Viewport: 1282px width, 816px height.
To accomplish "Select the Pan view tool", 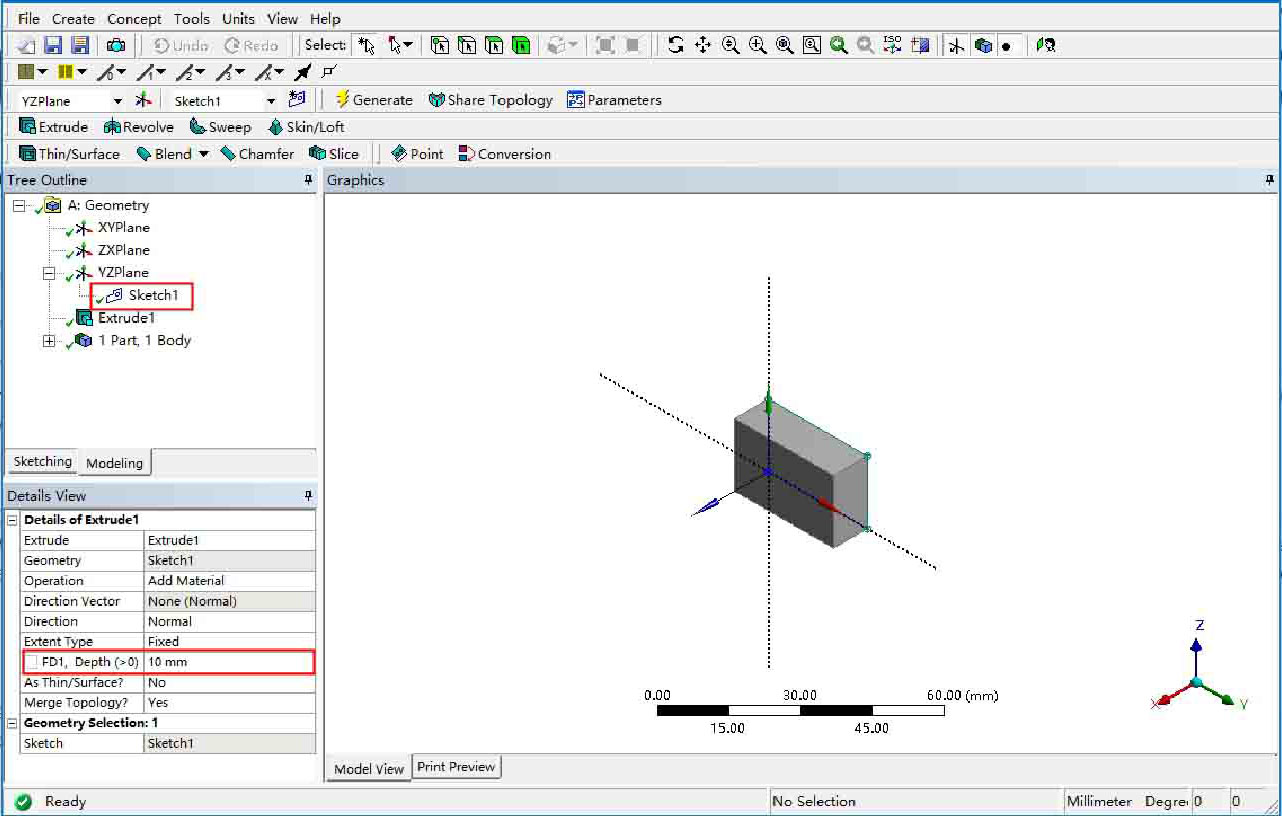I will (703, 45).
